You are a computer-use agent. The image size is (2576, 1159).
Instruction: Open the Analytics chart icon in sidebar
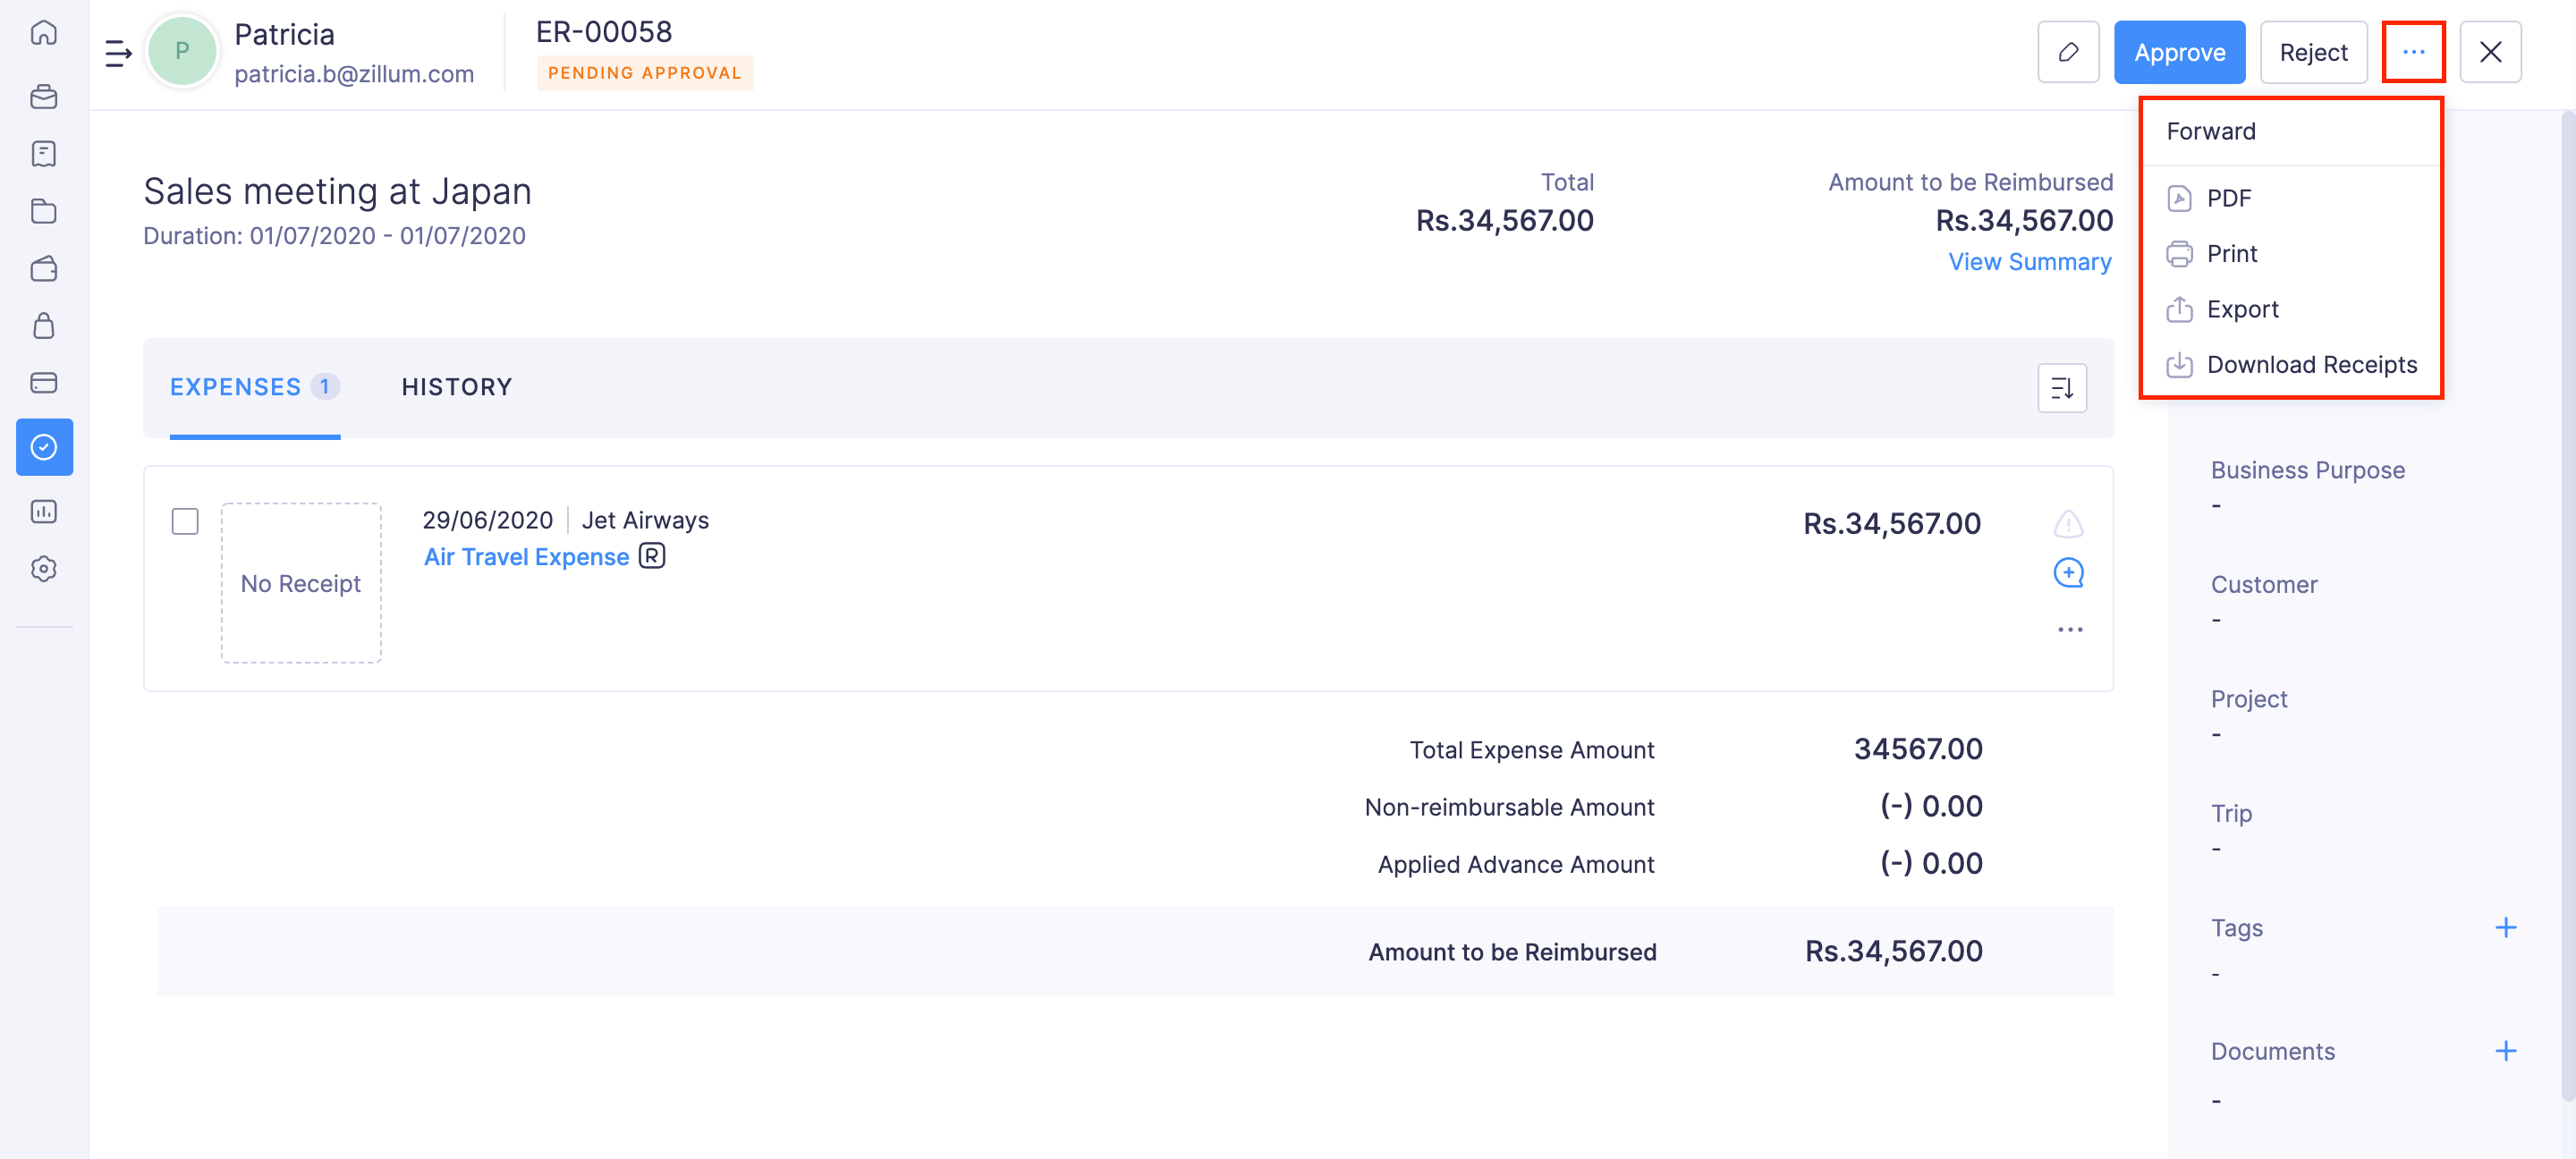pos(44,512)
